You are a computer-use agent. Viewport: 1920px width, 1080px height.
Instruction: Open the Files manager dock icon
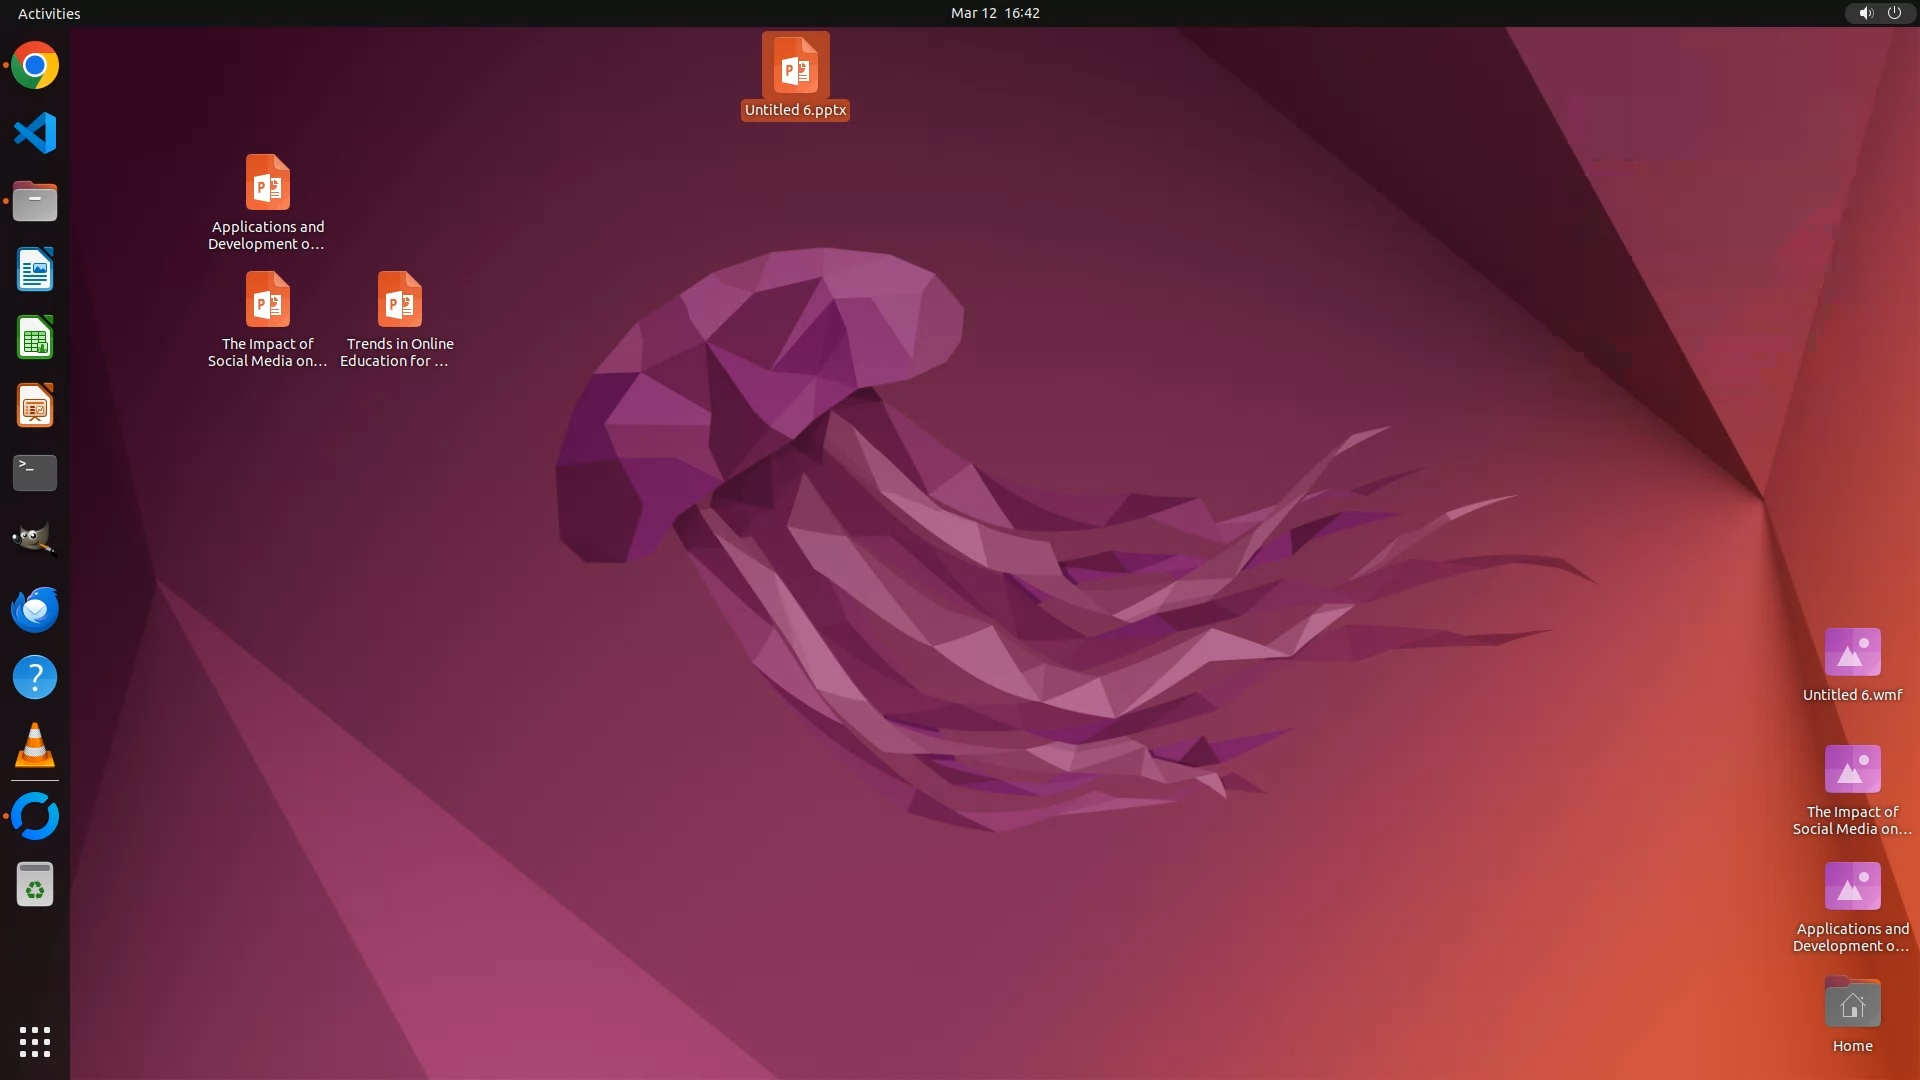[35, 201]
